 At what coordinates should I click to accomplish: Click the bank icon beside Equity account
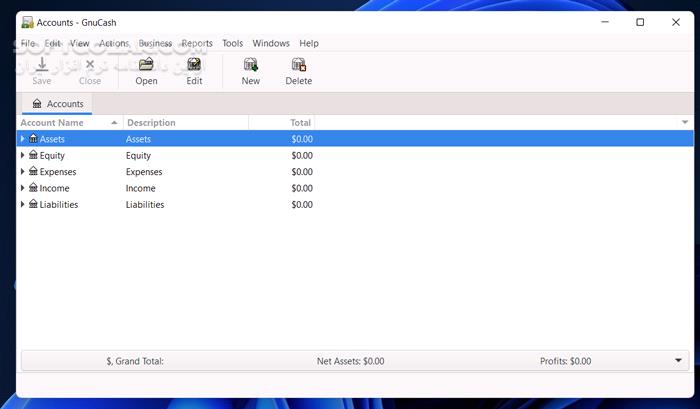pyautogui.click(x=33, y=156)
